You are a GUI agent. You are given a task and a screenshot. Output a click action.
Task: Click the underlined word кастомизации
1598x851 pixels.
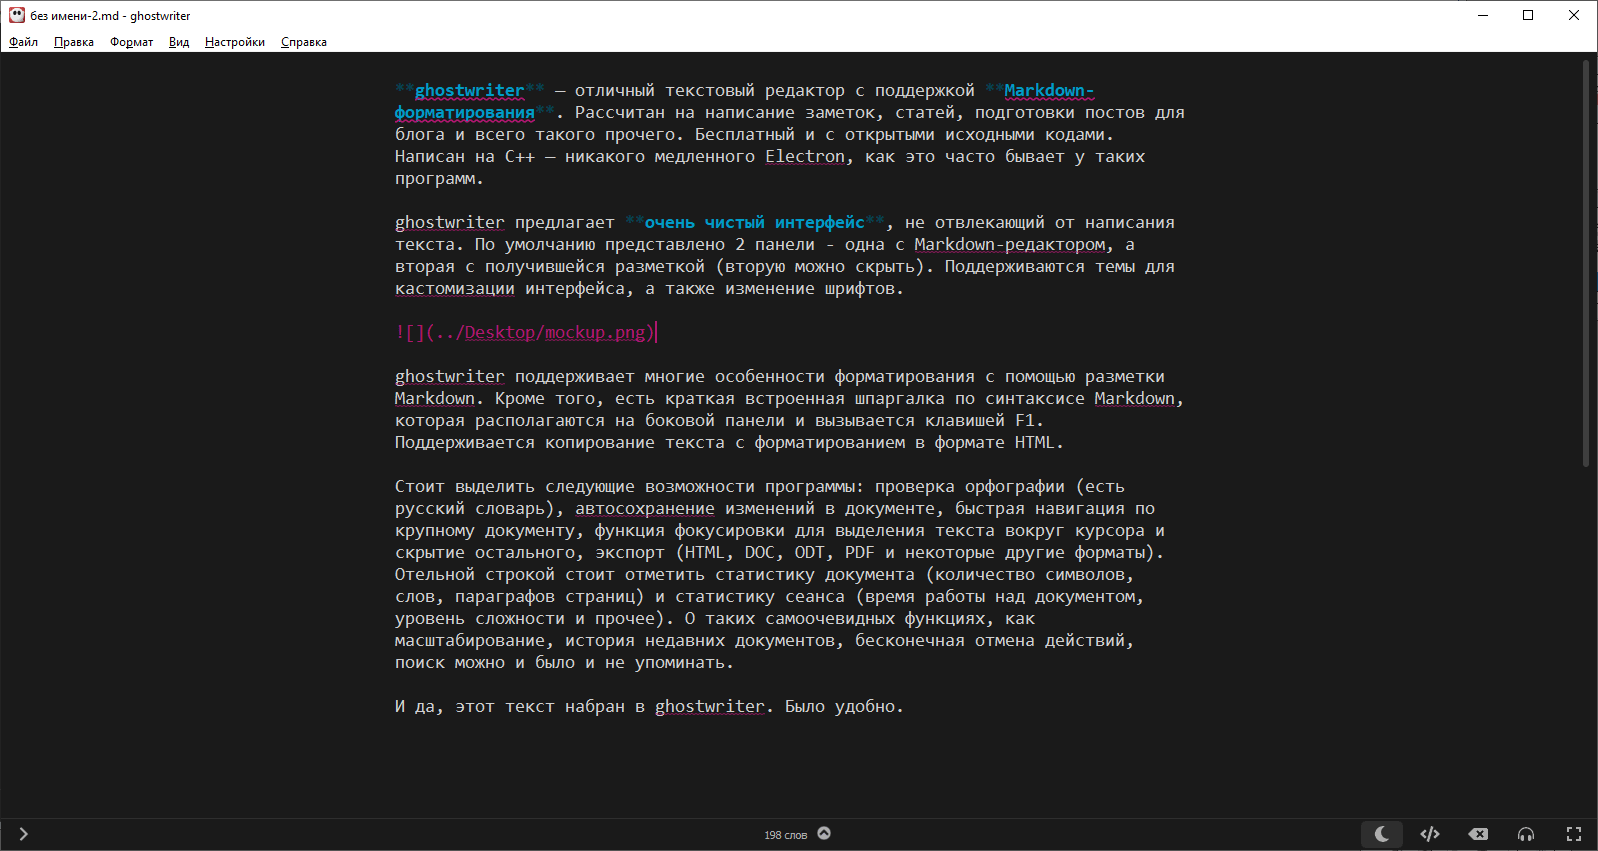point(455,288)
